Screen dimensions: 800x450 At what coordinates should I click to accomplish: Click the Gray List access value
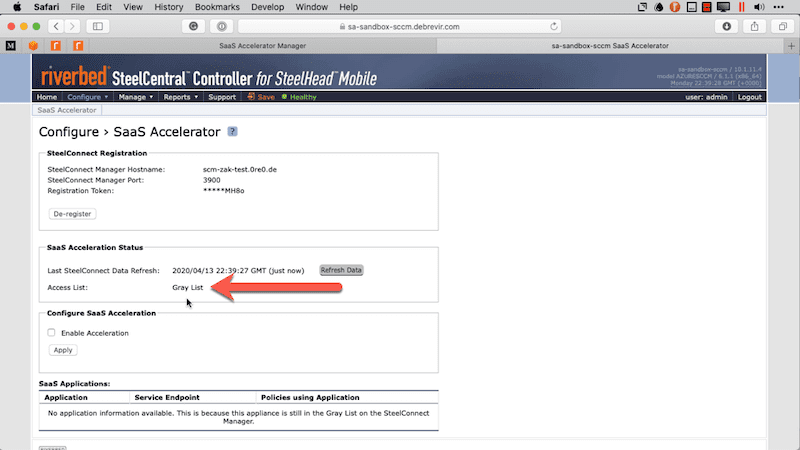(188, 287)
